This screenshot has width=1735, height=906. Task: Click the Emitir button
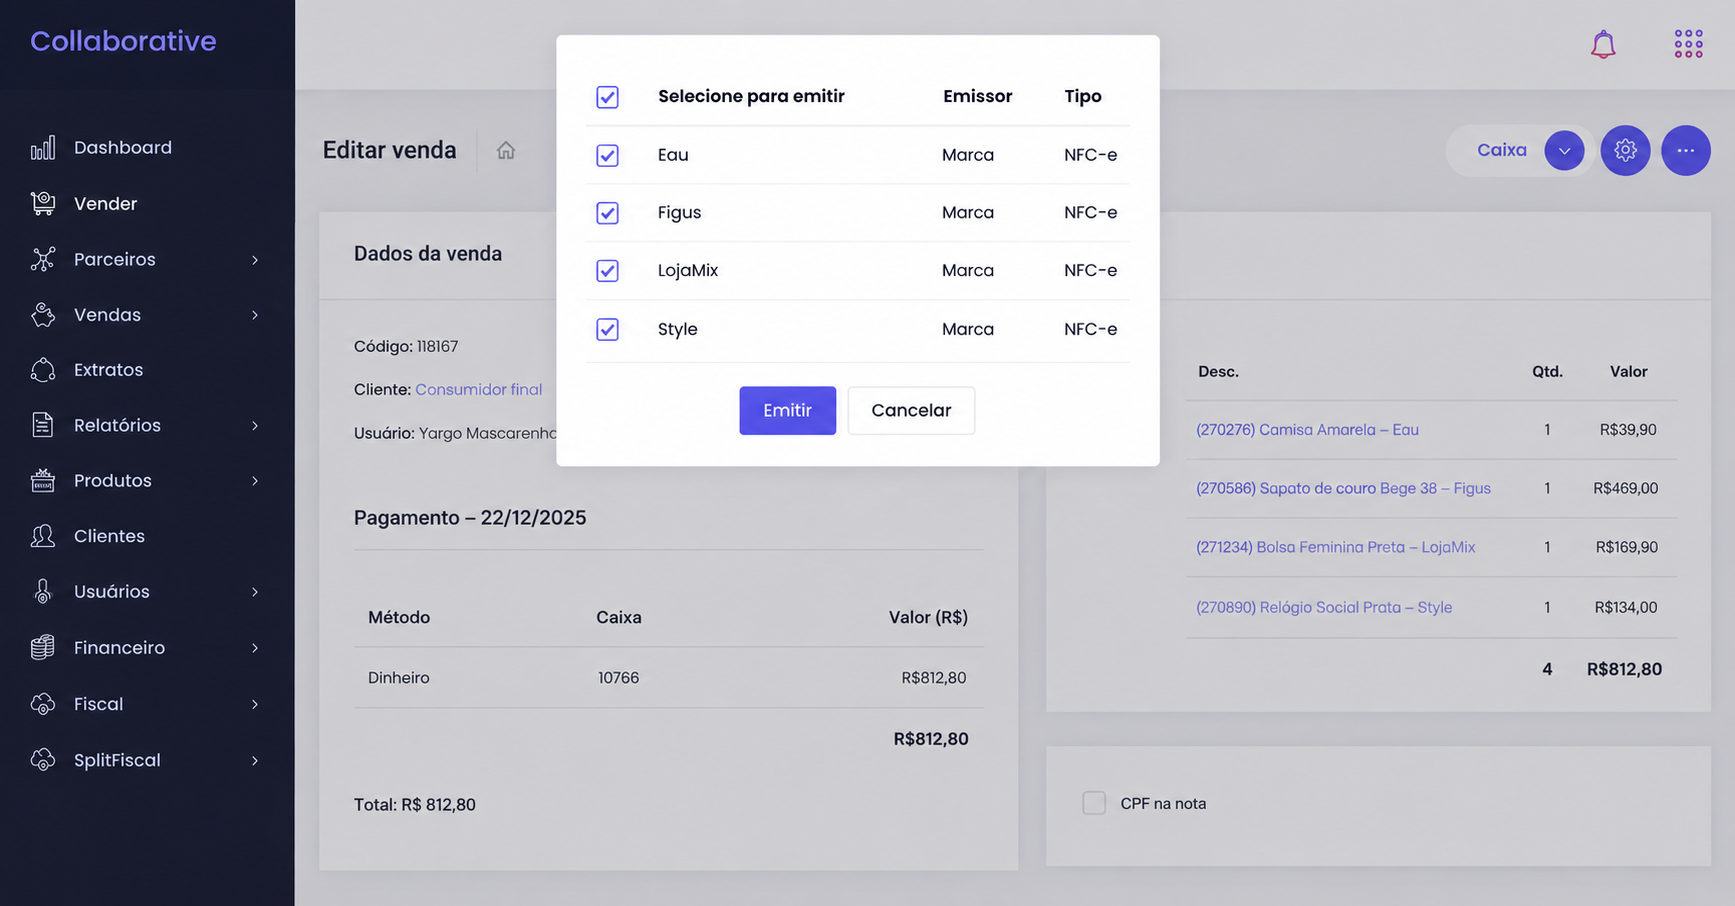(787, 410)
